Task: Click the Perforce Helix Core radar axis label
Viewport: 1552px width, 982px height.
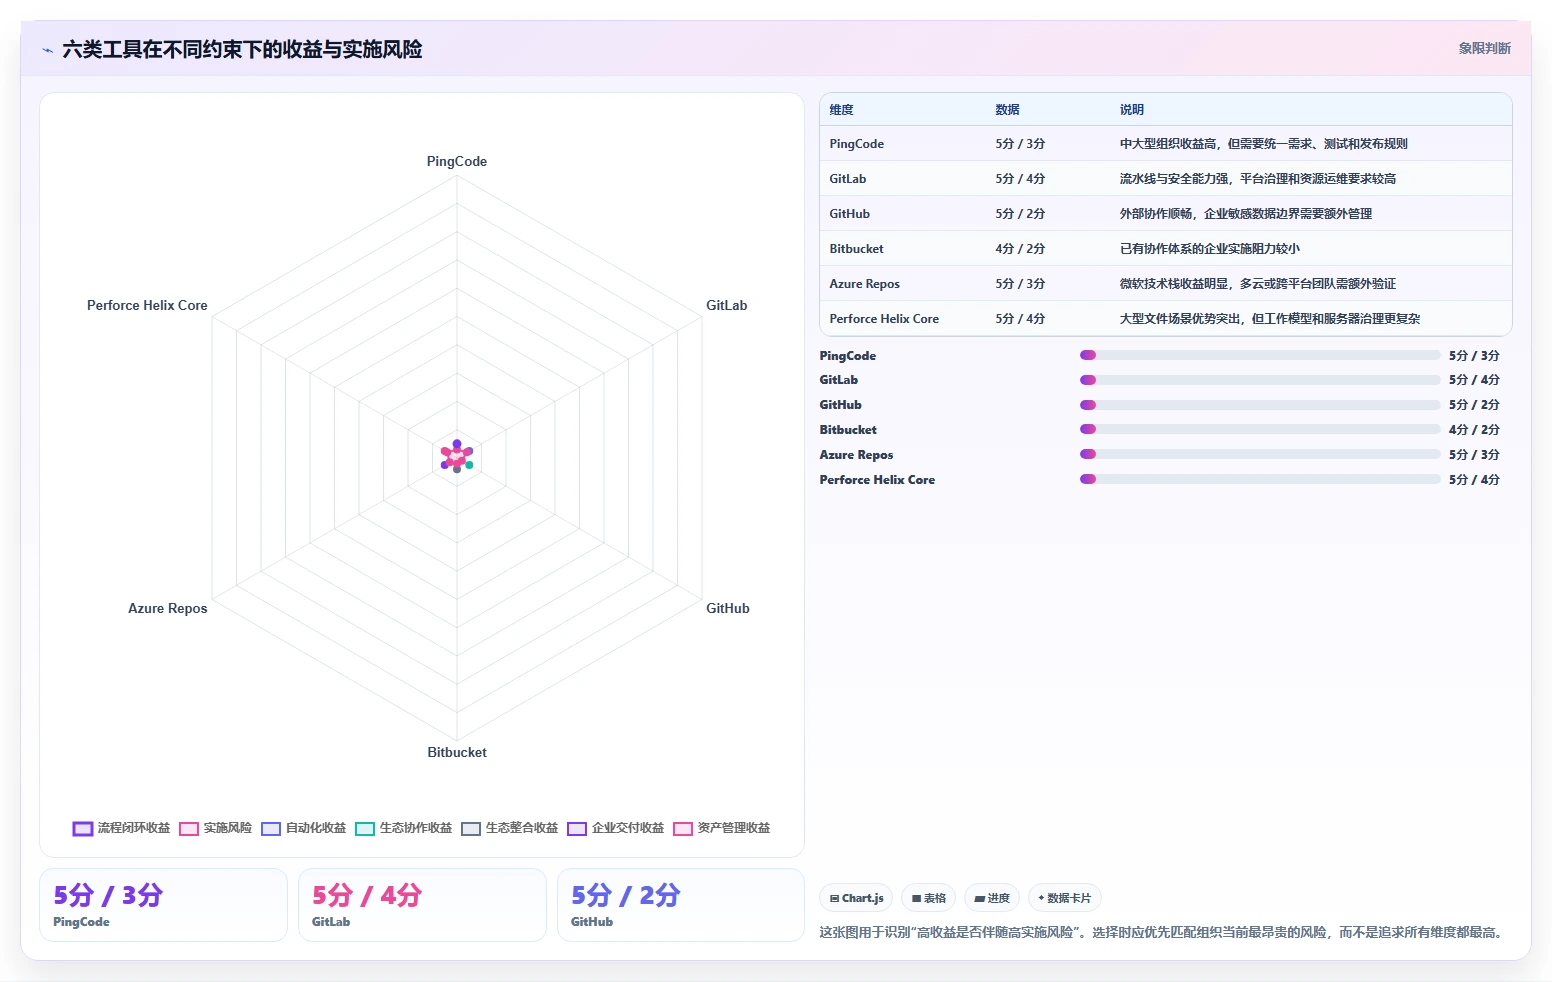Action: 147,305
